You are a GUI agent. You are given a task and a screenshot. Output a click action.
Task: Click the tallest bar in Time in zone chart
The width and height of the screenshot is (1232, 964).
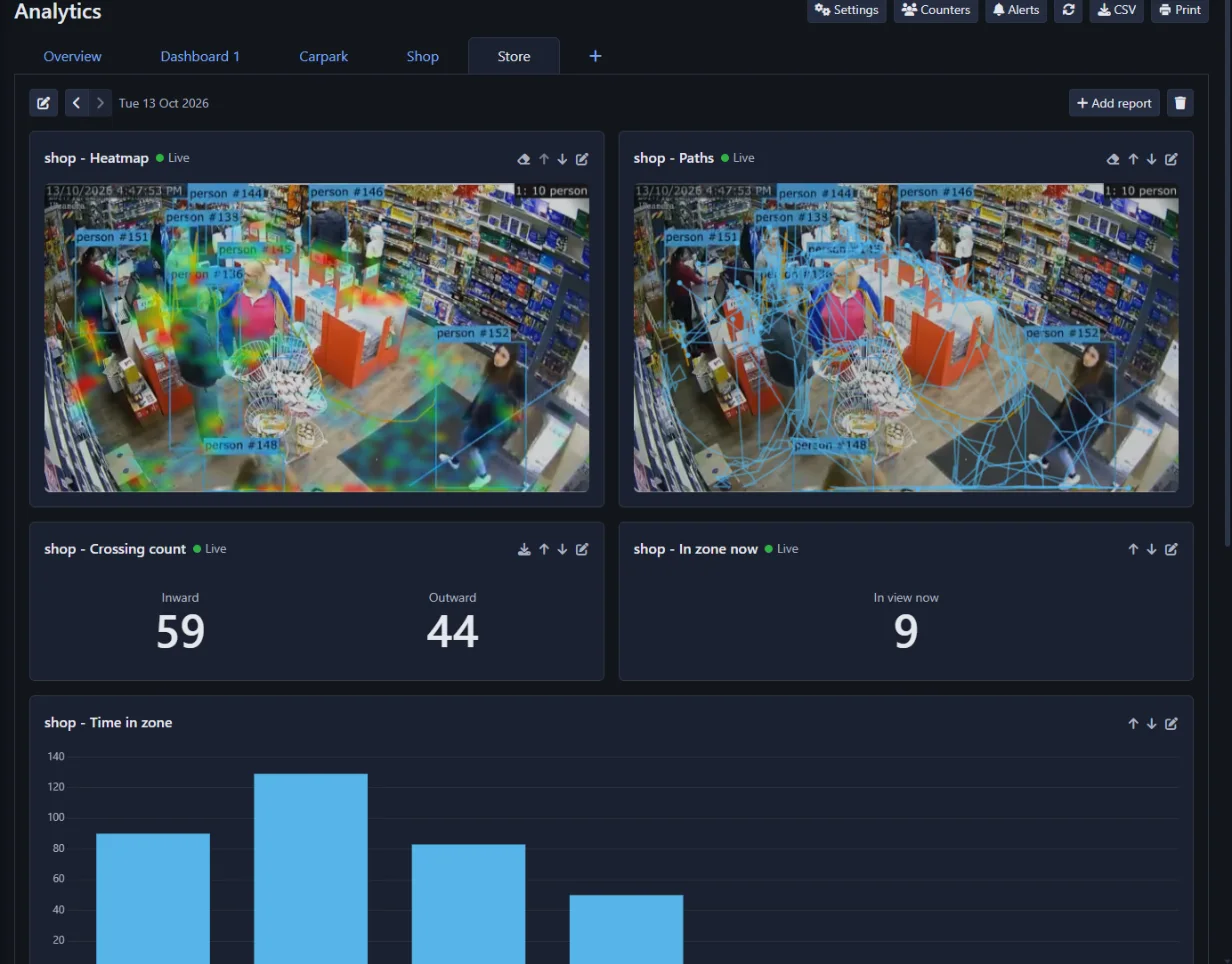click(311, 868)
